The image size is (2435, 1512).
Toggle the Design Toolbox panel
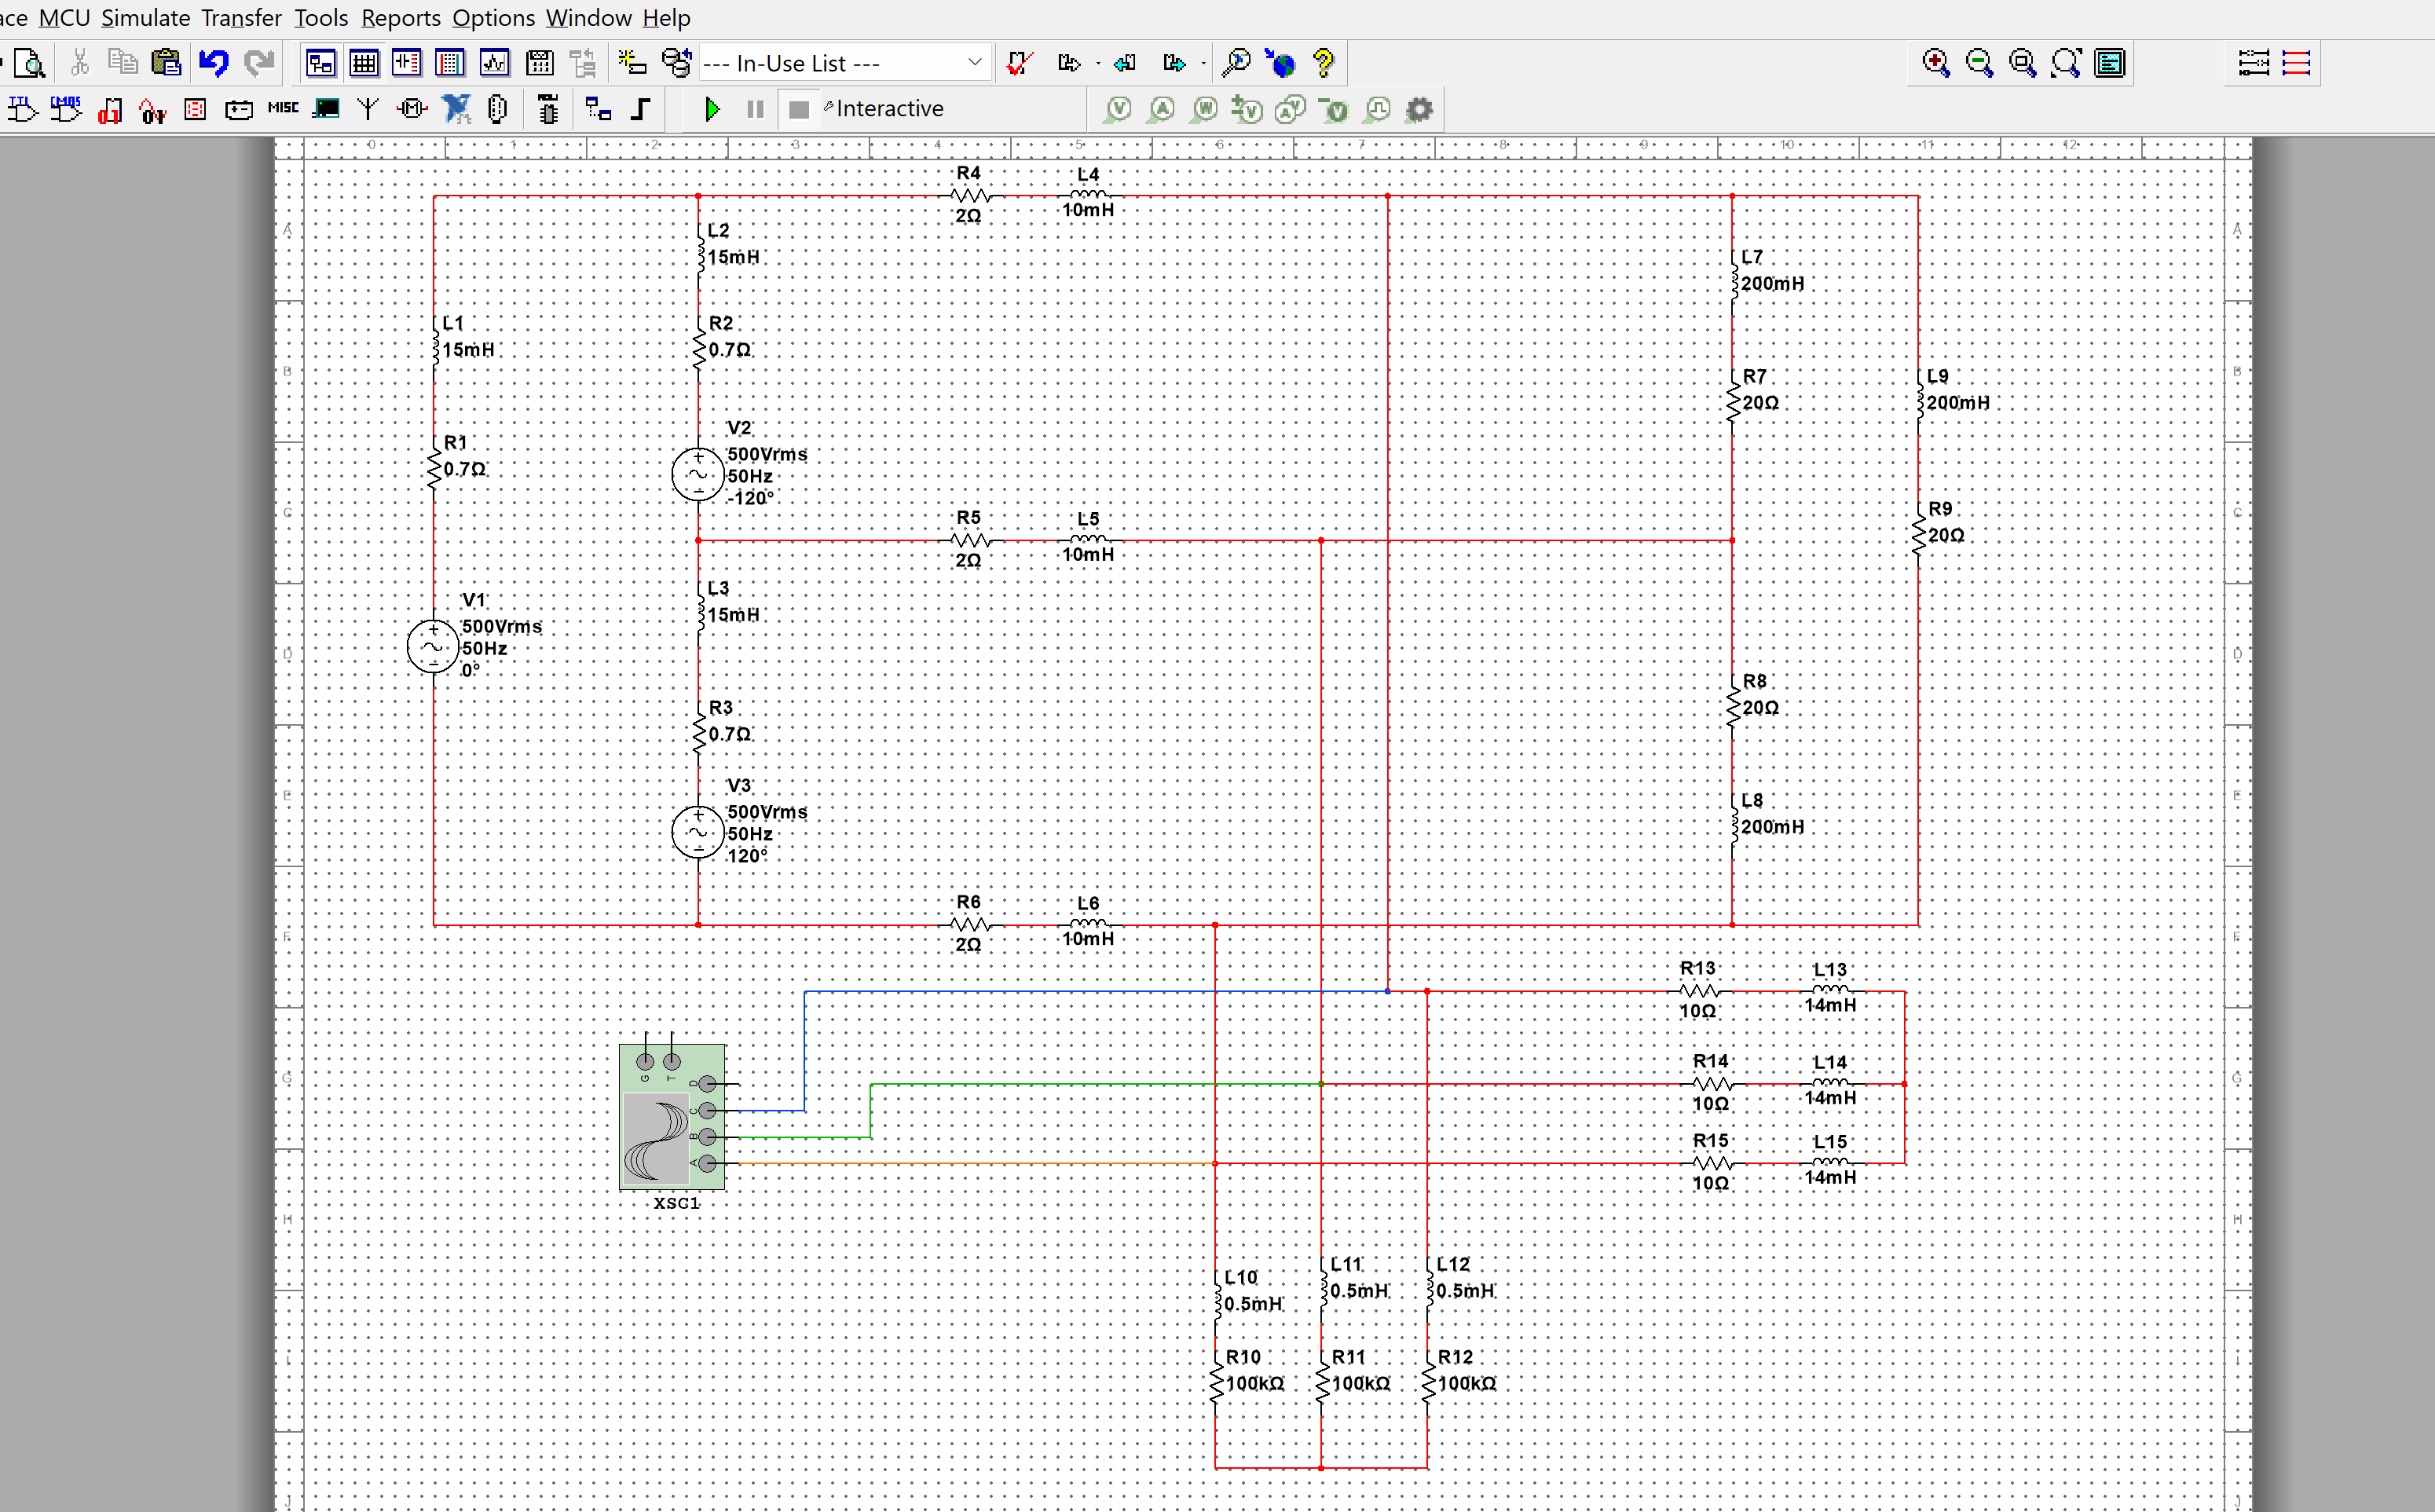320,63
